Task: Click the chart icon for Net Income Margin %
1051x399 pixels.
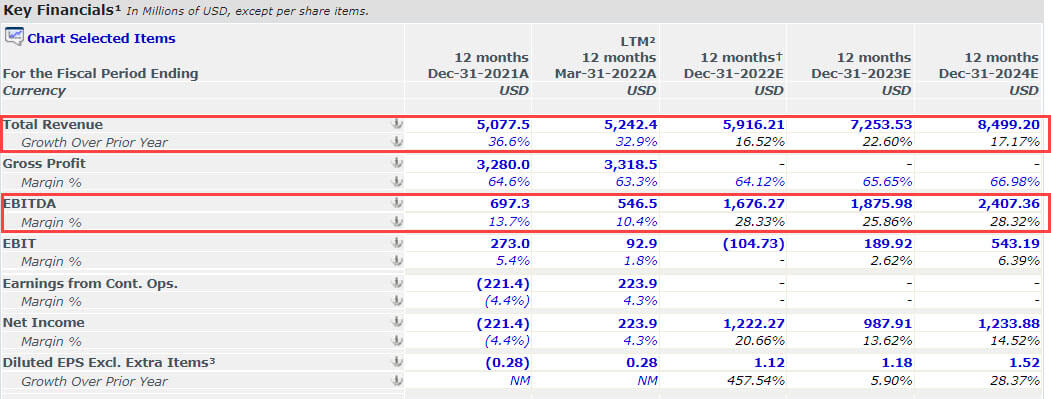Action: pos(397,341)
